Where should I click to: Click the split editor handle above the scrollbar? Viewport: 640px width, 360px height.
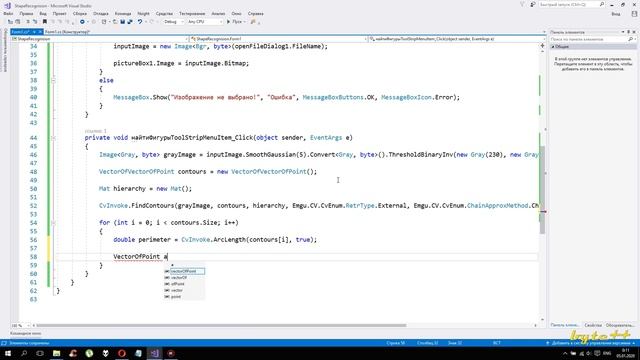(542, 46)
